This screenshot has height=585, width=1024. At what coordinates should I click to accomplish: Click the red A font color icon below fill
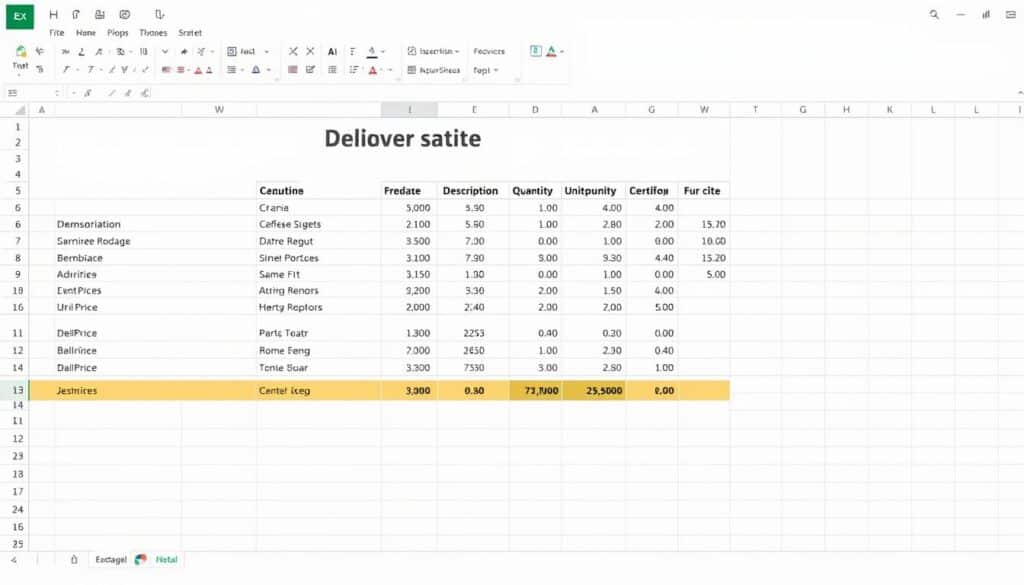click(373, 70)
